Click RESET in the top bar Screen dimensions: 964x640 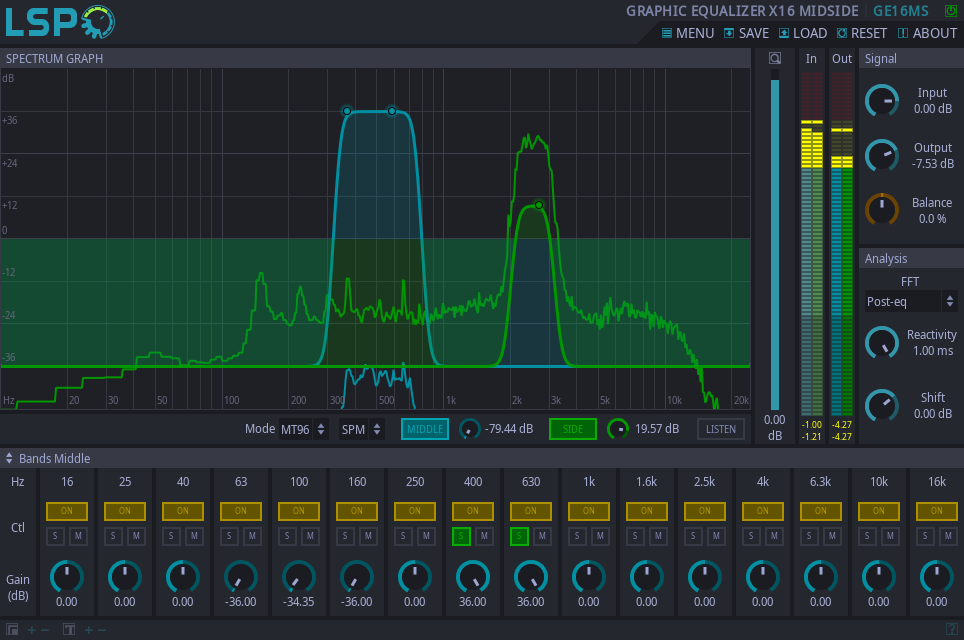pyautogui.click(x=861, y=33)
